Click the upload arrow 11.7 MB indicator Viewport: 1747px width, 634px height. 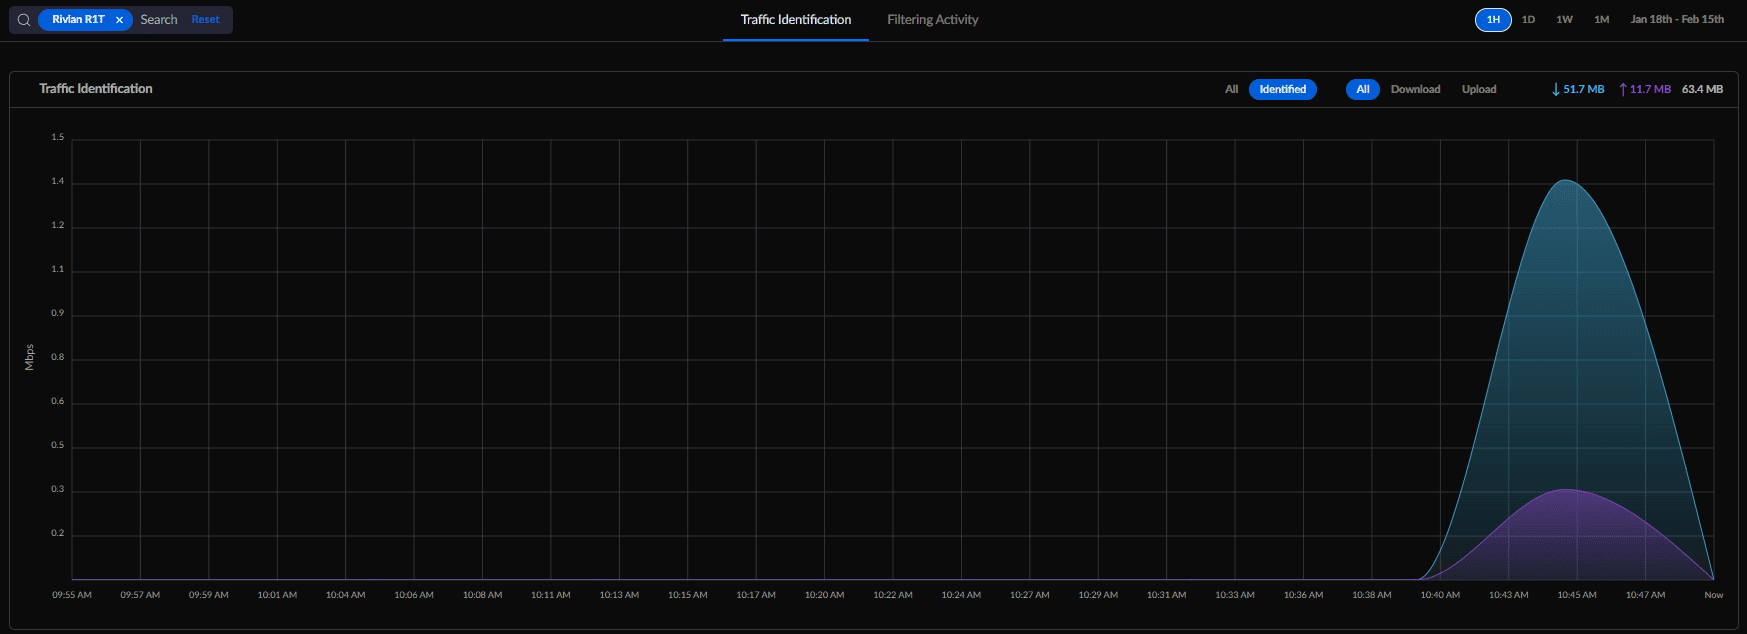point(1645,89)
